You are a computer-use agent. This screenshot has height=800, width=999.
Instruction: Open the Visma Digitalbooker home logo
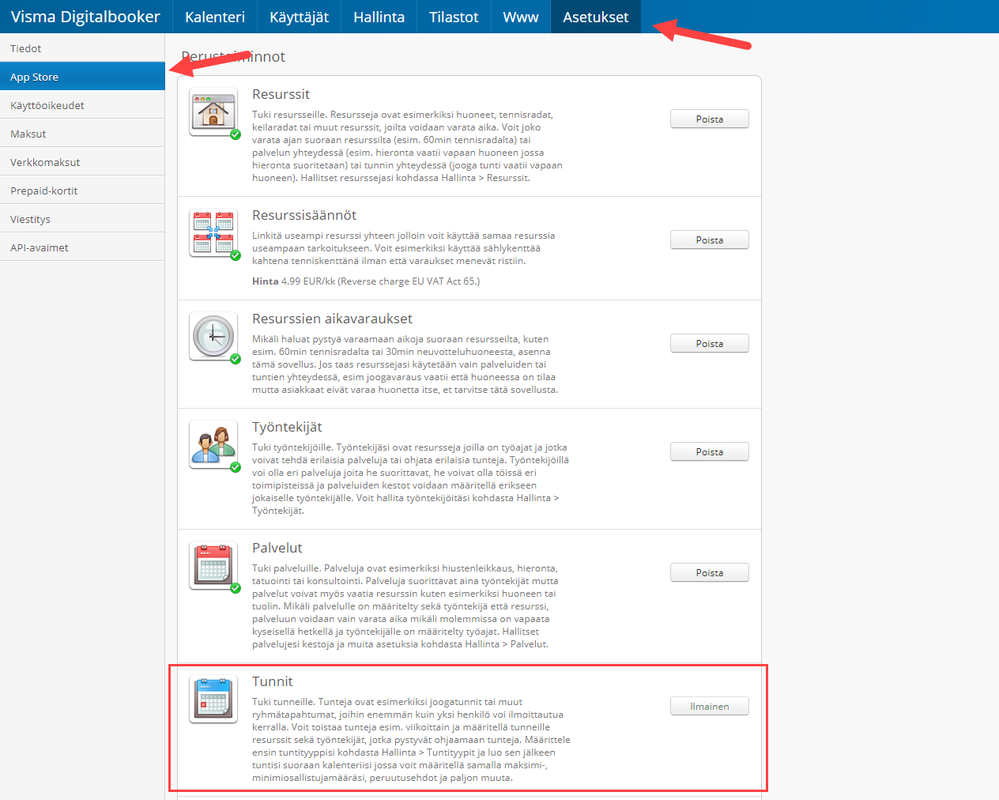tap(85, 17)
